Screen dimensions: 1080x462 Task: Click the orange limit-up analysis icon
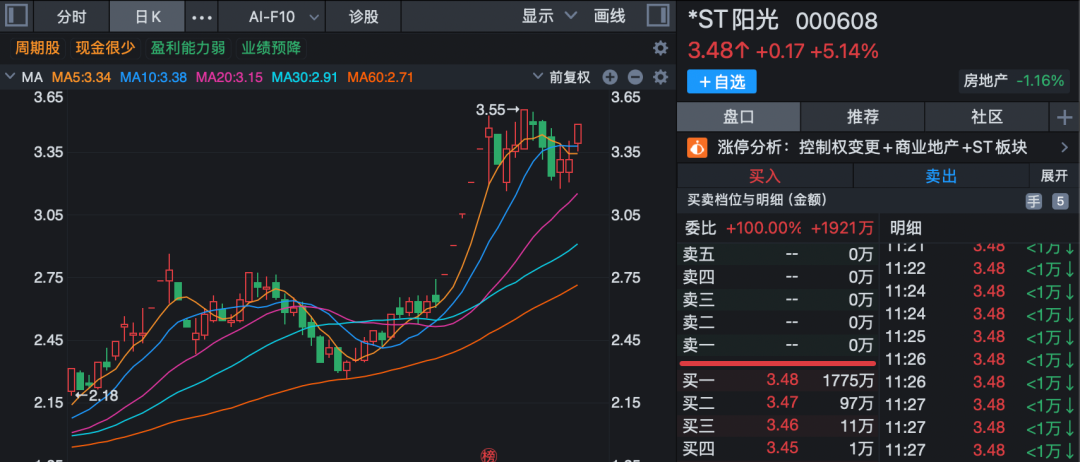pos(698,148)
